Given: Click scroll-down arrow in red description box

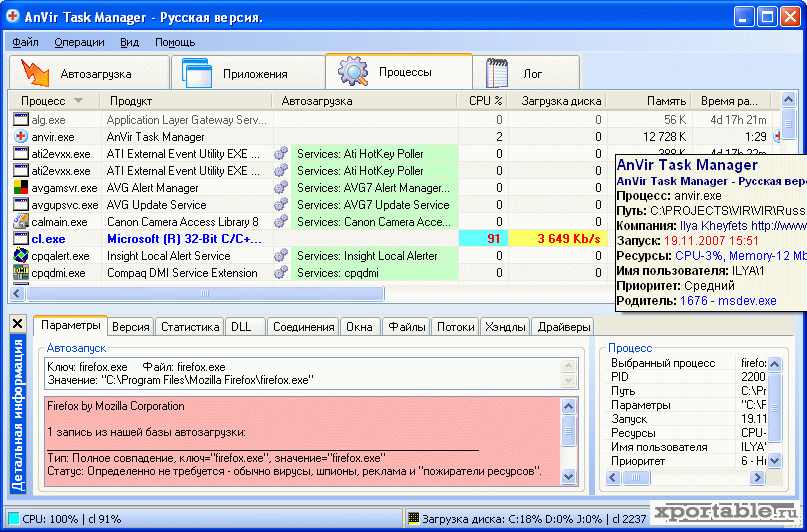Looking at the screenshot, I should [x=568, y=476].
